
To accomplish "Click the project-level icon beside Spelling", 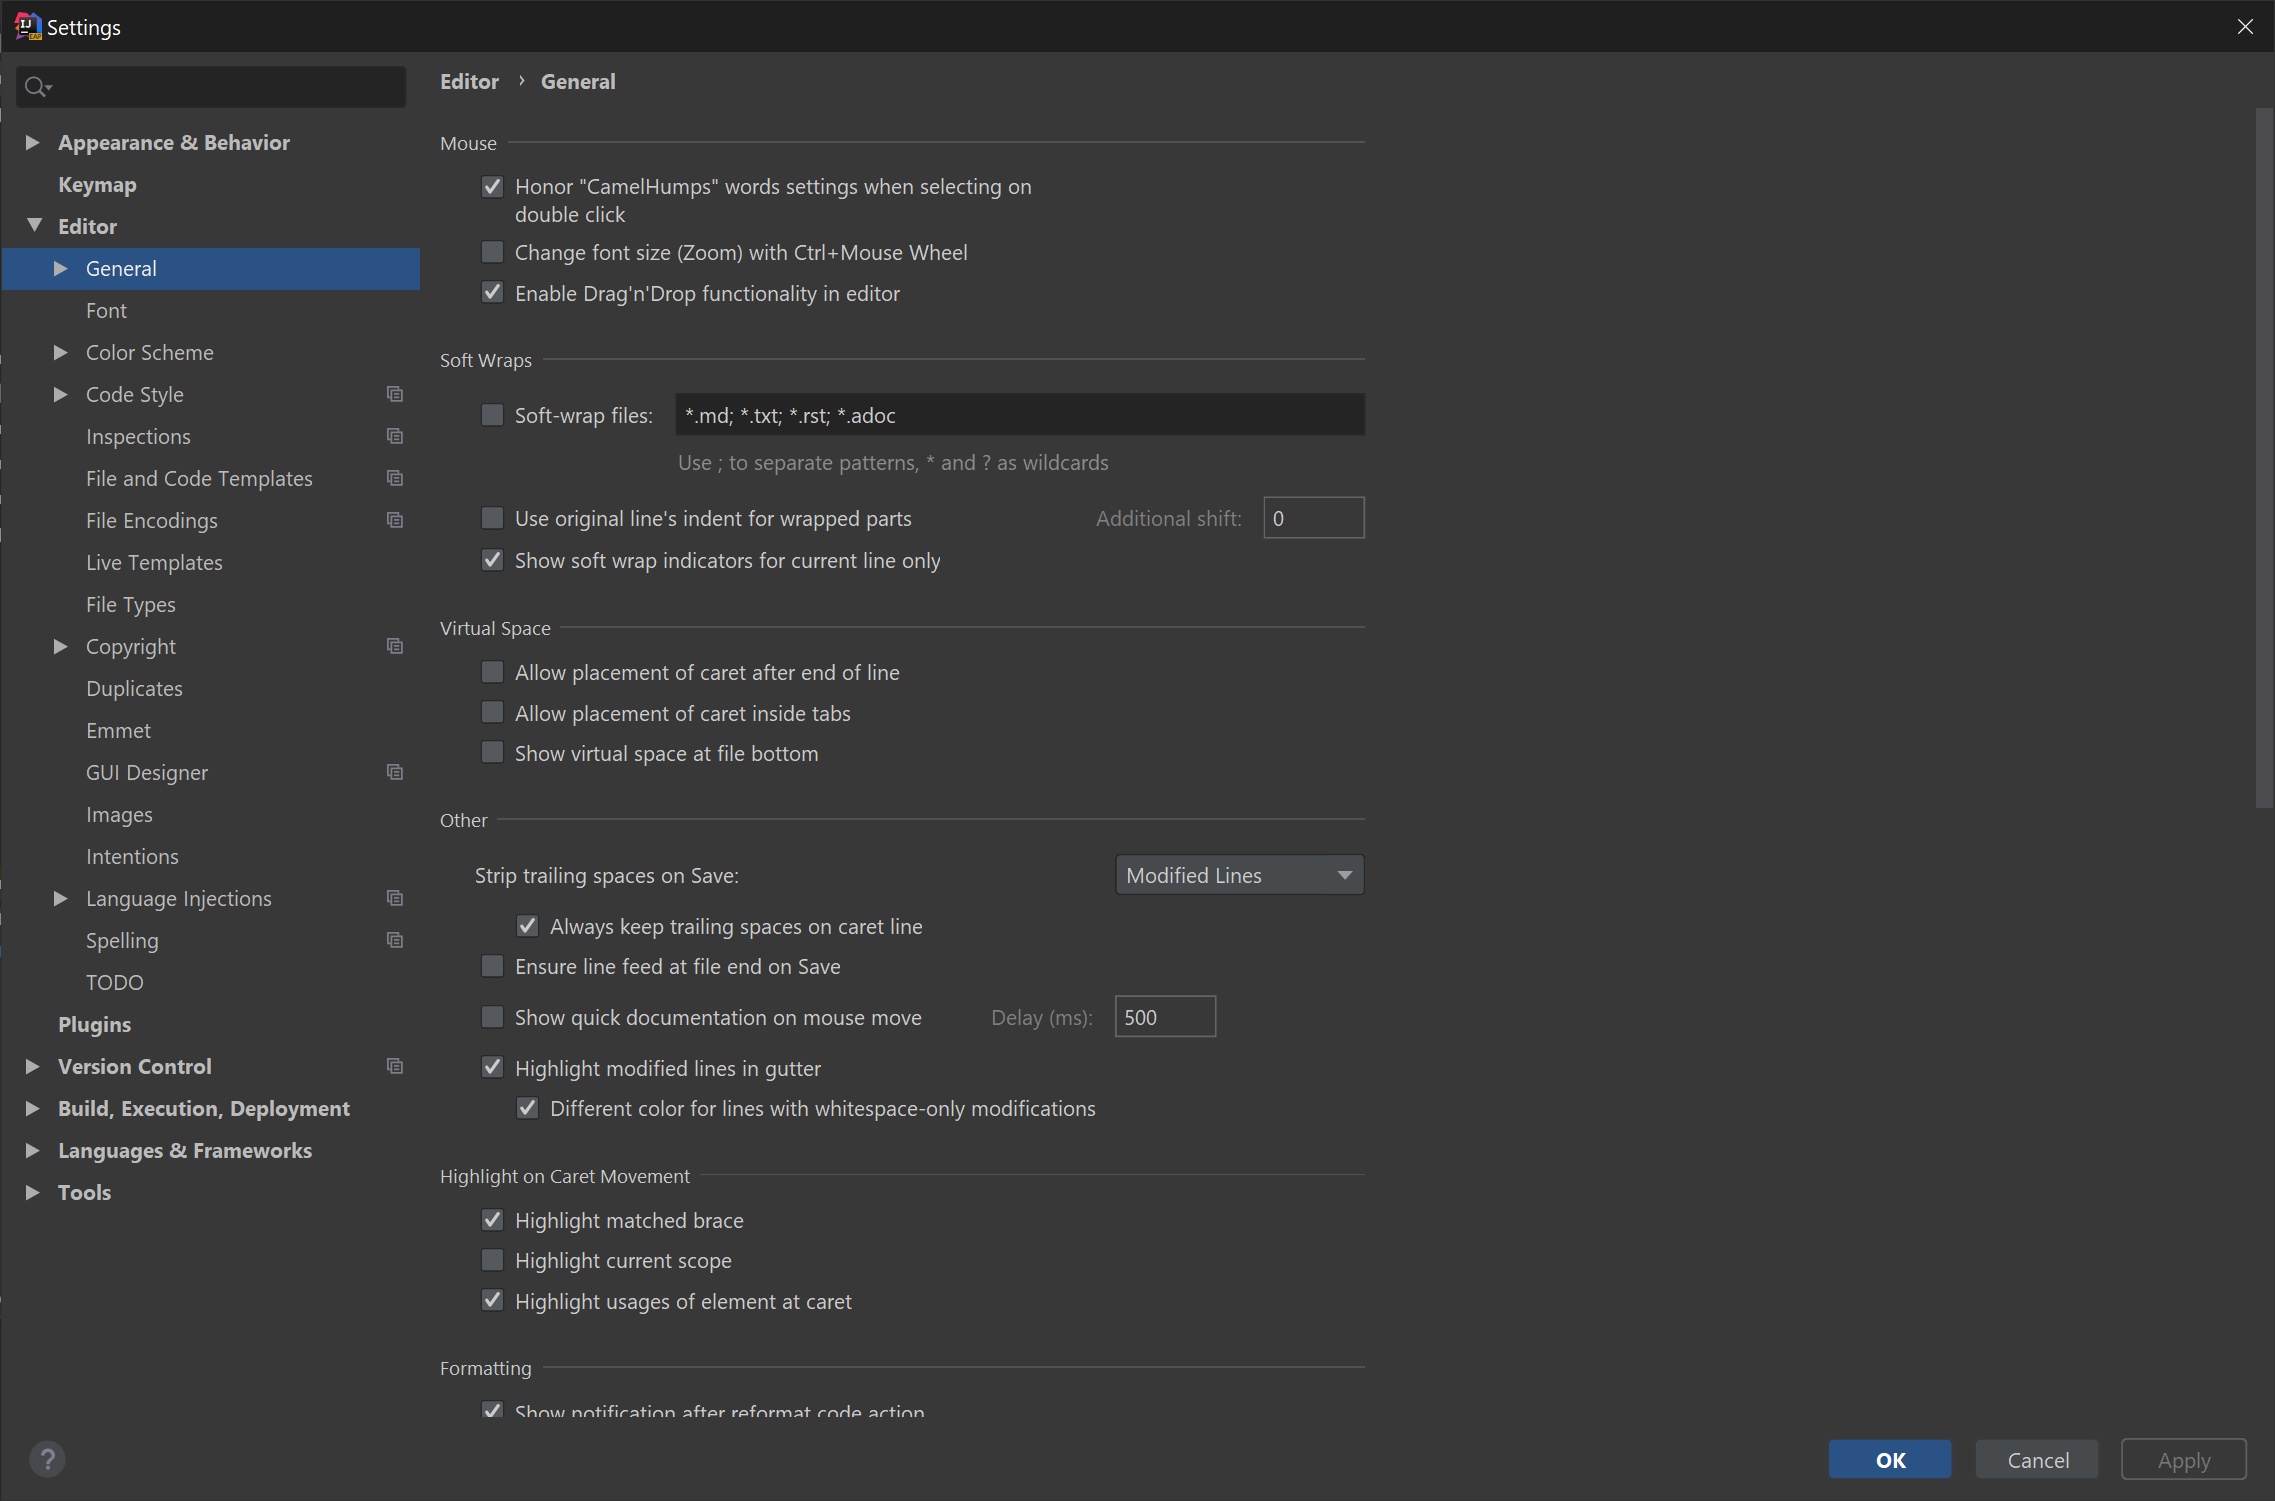I will pyautogui.click(x=395, y=940).
